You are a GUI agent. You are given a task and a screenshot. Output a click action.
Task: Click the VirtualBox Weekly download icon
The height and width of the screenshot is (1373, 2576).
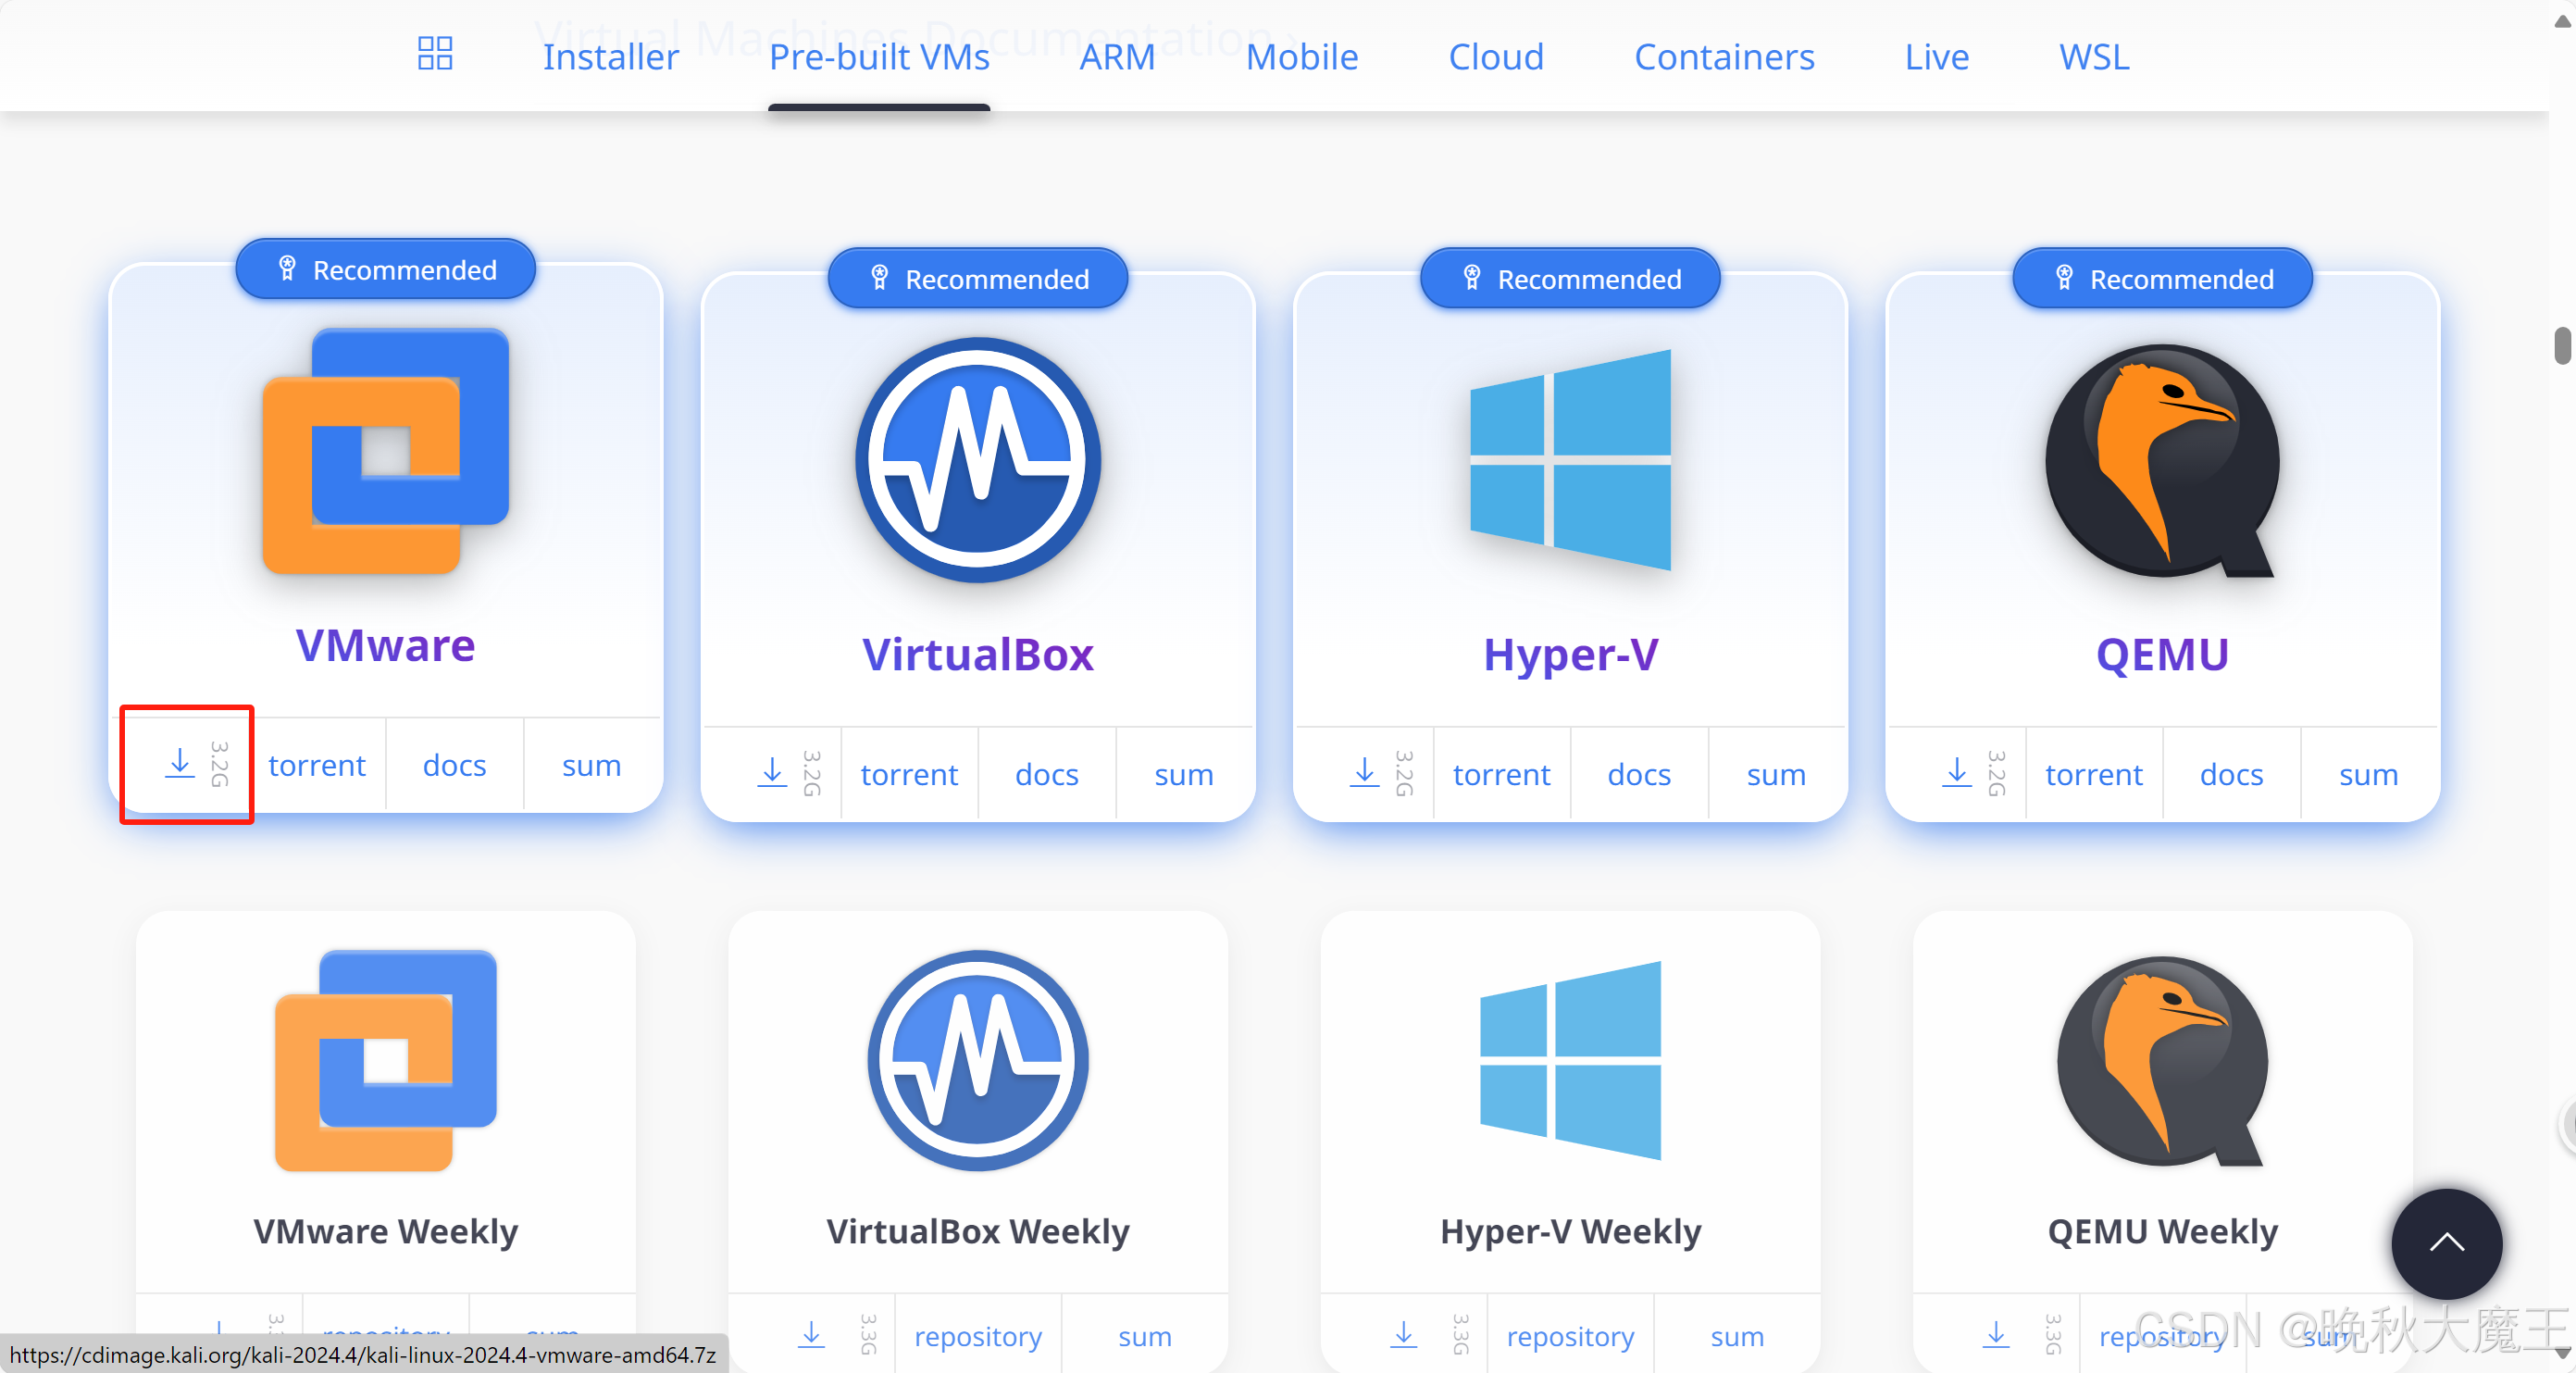pos(811,1335)
